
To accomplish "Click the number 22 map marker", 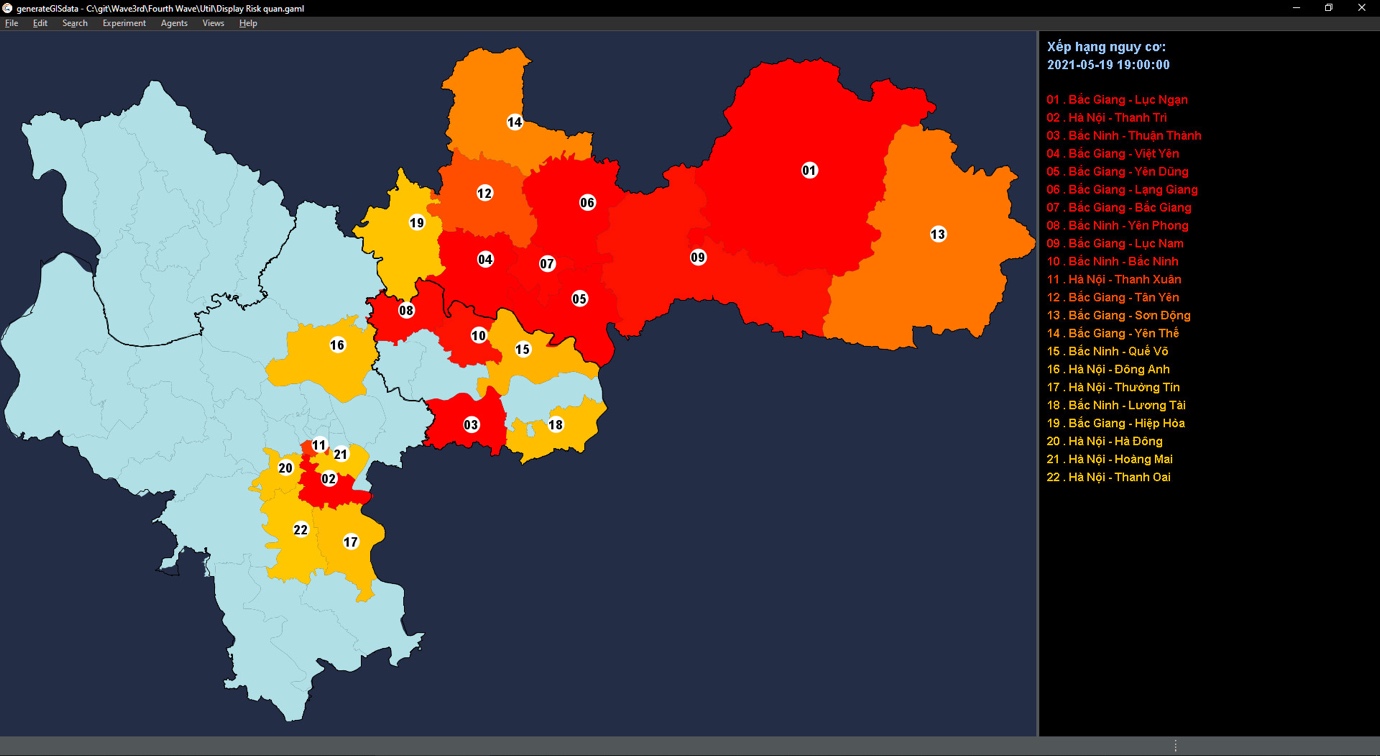I will click(x=300, y=529).
